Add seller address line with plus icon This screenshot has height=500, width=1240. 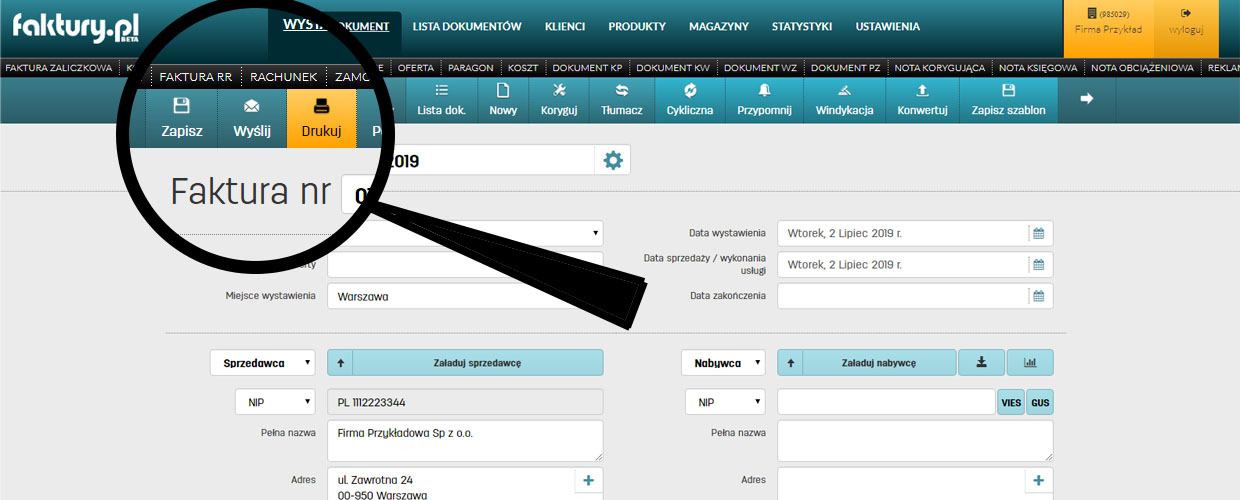click(x=588, y=481)
